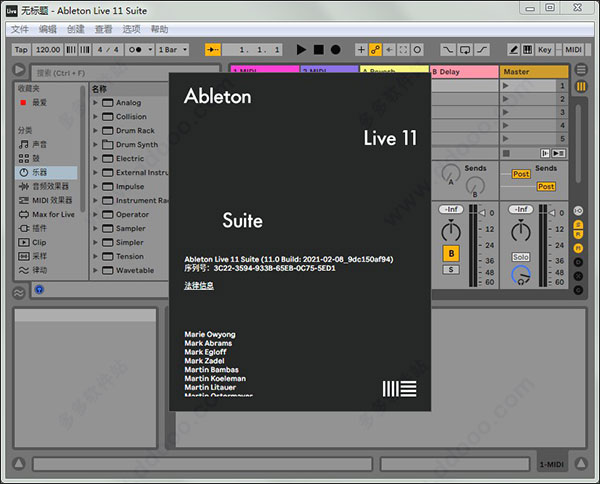Image resolution: width=600 pixels, height=484 pixels.
Task: Click the B Delay track activator button
Action: coord(451,253)
